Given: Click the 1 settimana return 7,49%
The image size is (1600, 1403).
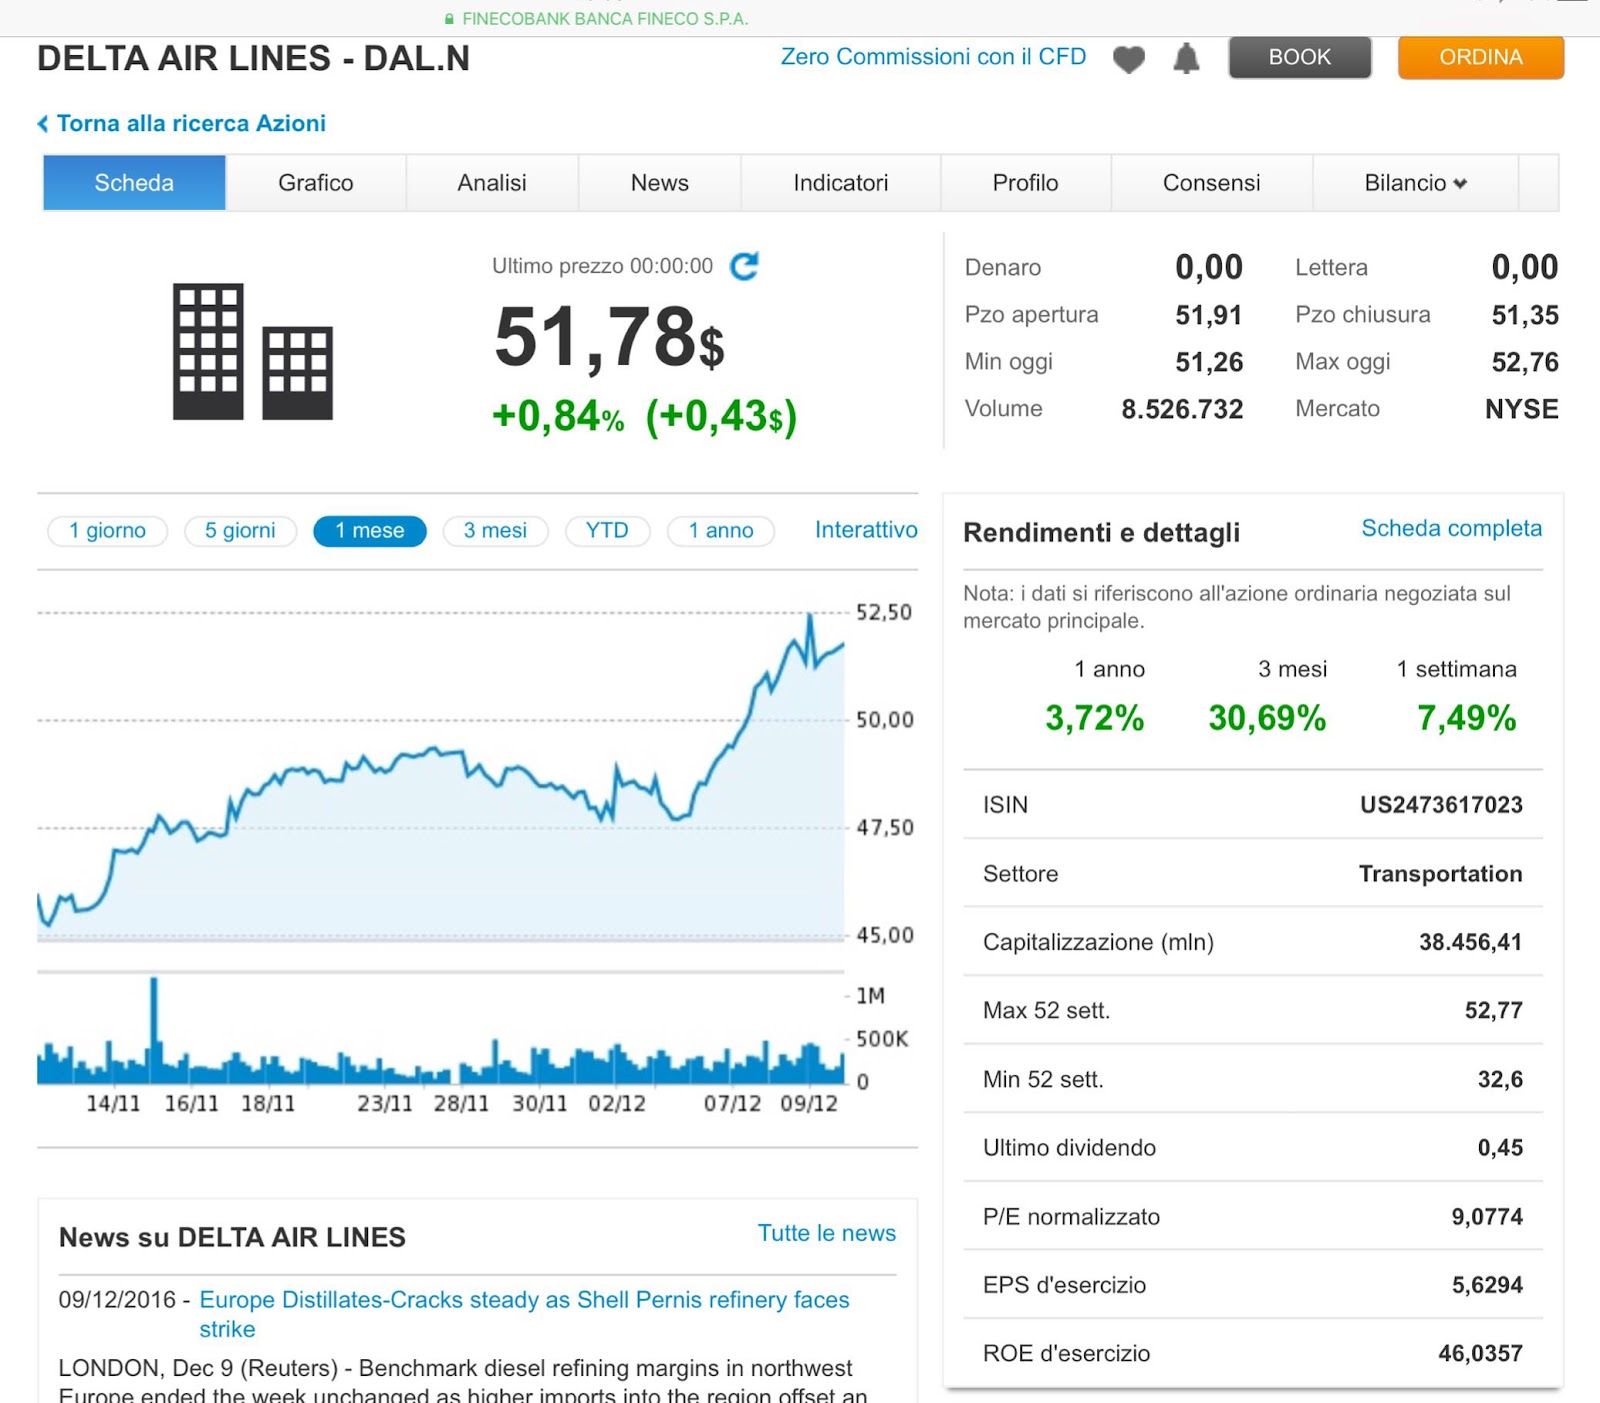Looking at the screenshot, I should pos(1466,718).
